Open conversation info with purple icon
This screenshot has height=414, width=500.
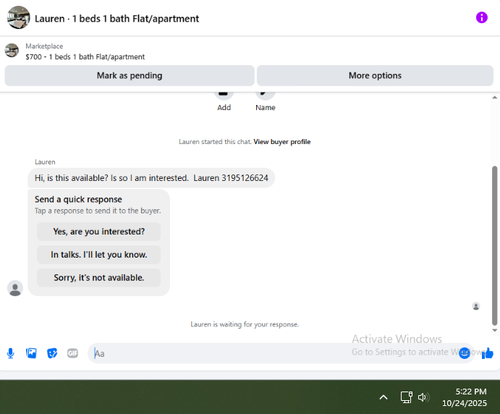click(x=481, y=18)
